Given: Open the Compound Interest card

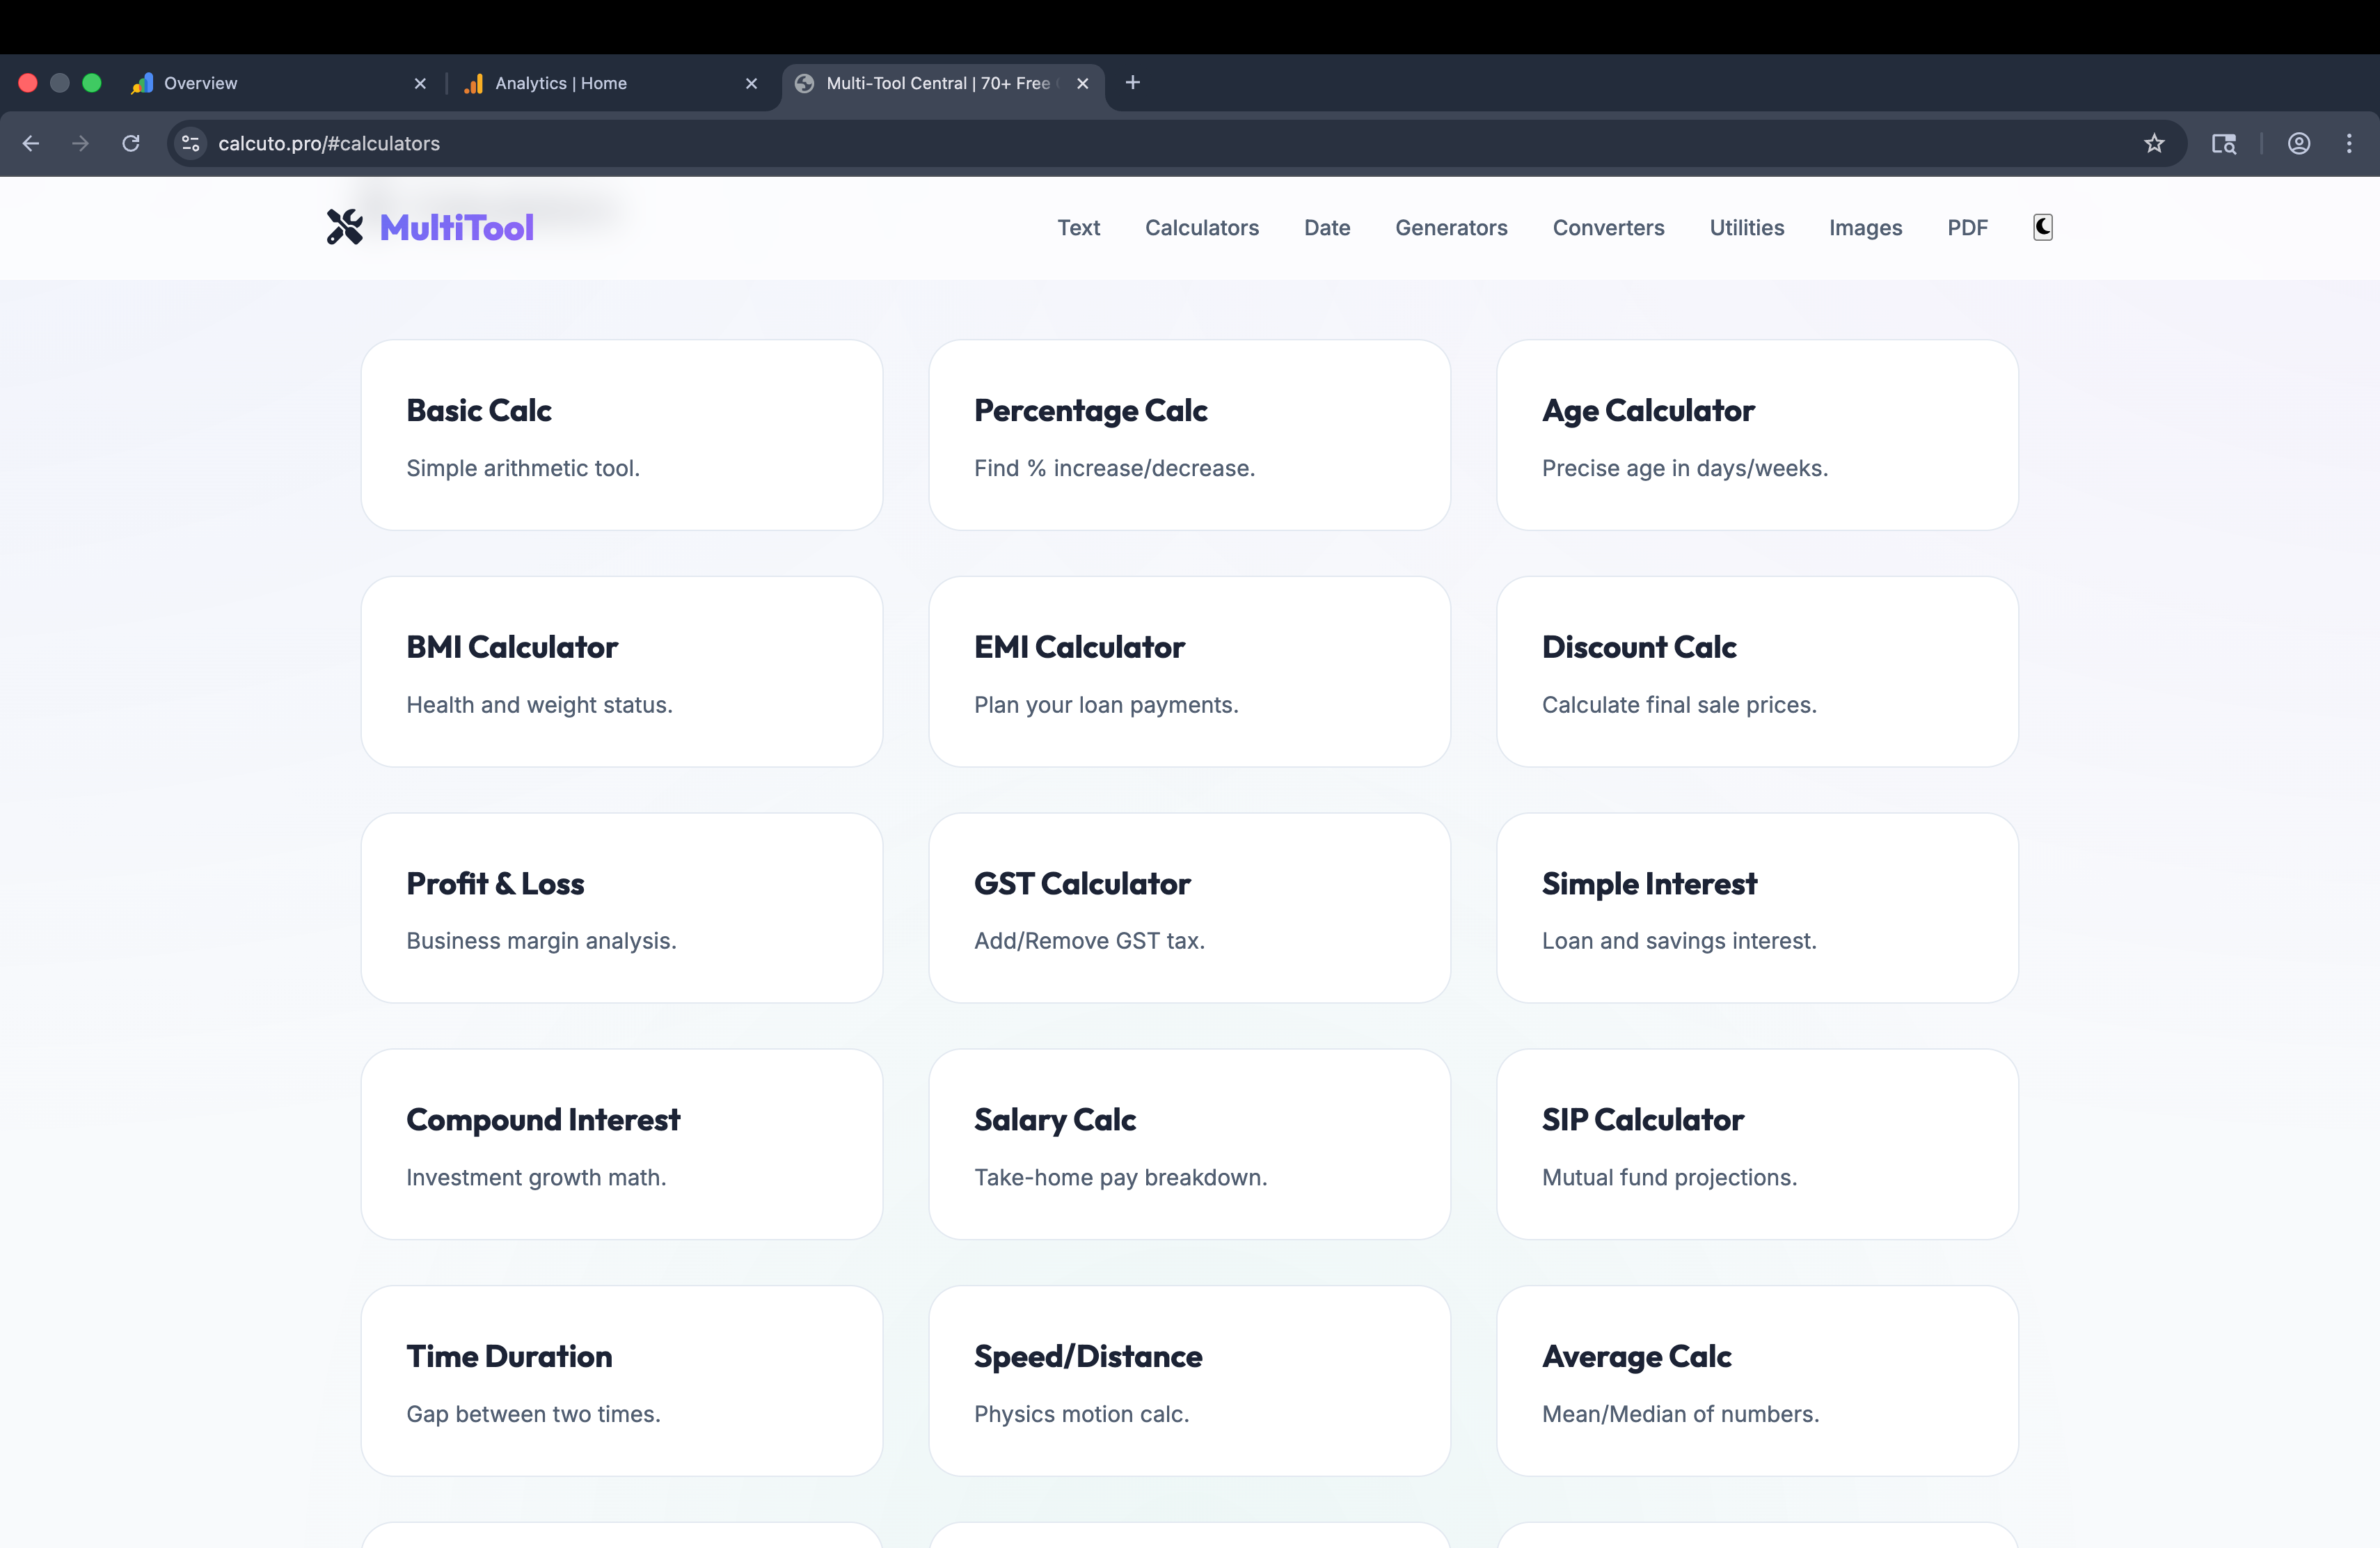Looking at the screenshot, I should coord(622,1144).
